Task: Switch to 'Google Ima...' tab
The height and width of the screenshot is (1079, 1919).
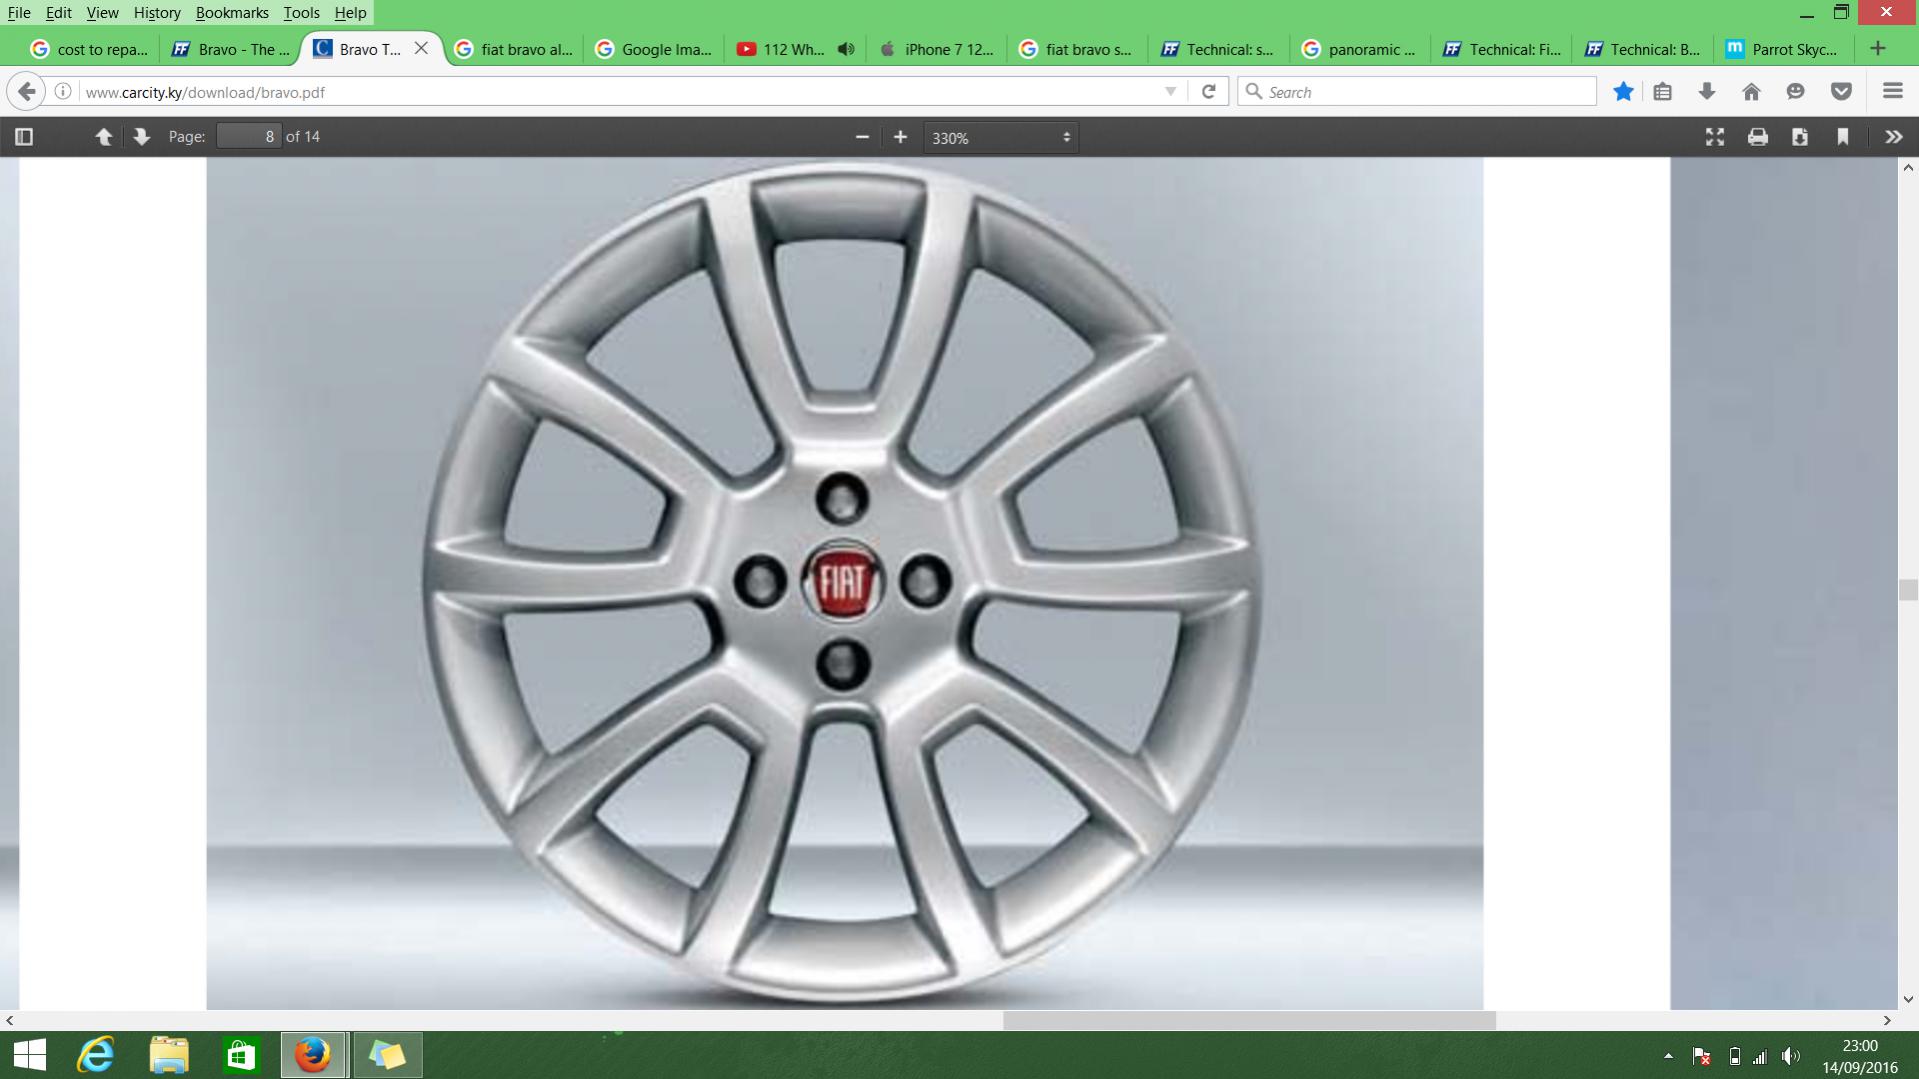Action: (x=654, y=49)
